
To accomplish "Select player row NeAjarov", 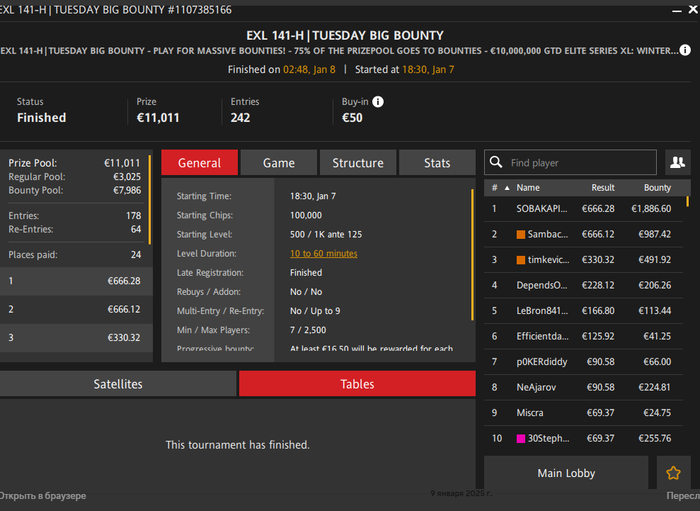I will click(583, 387).
